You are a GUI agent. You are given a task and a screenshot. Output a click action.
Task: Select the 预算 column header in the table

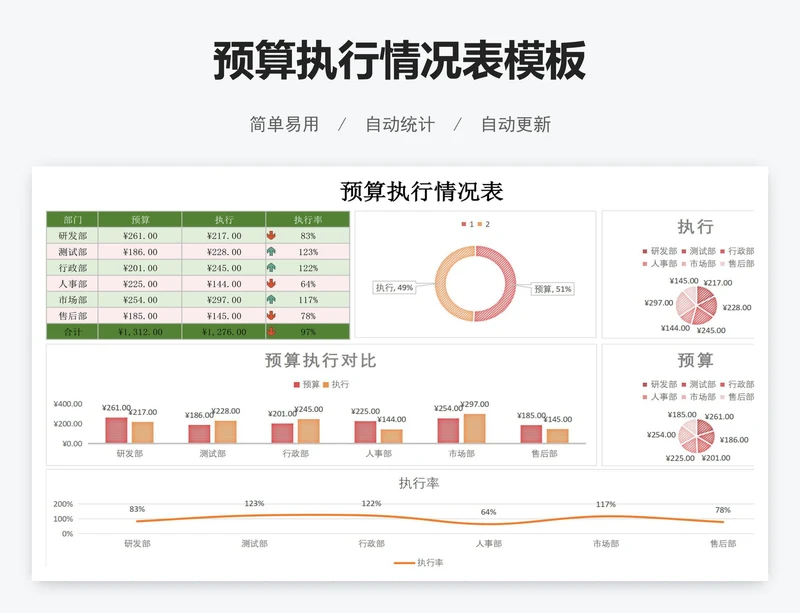[x=140, y=219]
